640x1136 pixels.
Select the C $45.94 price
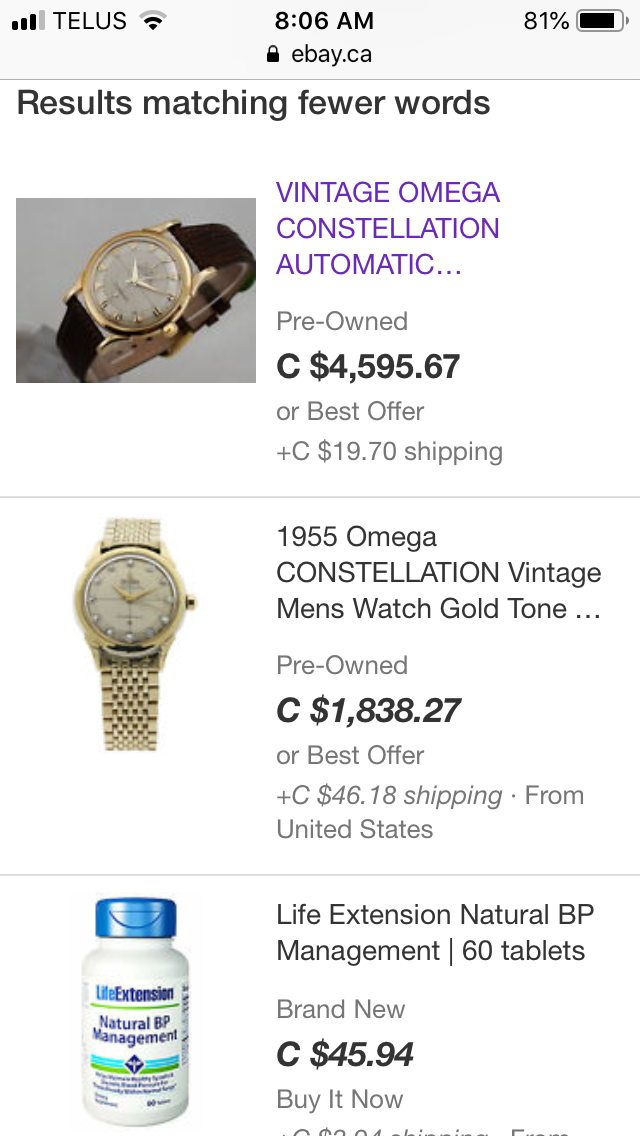pyautogui.click(x=345, y=1054)
